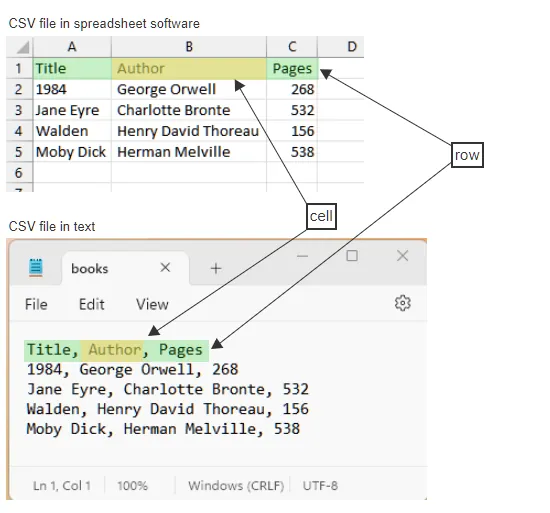Minimize the Notepad window
Screen dimensions: 550x513
pos(302,256)
